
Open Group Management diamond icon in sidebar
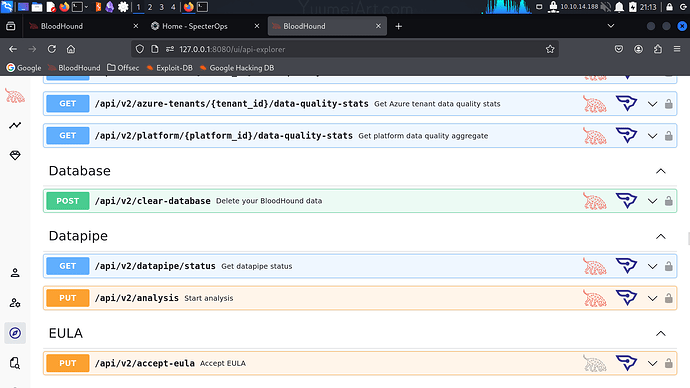15,155
